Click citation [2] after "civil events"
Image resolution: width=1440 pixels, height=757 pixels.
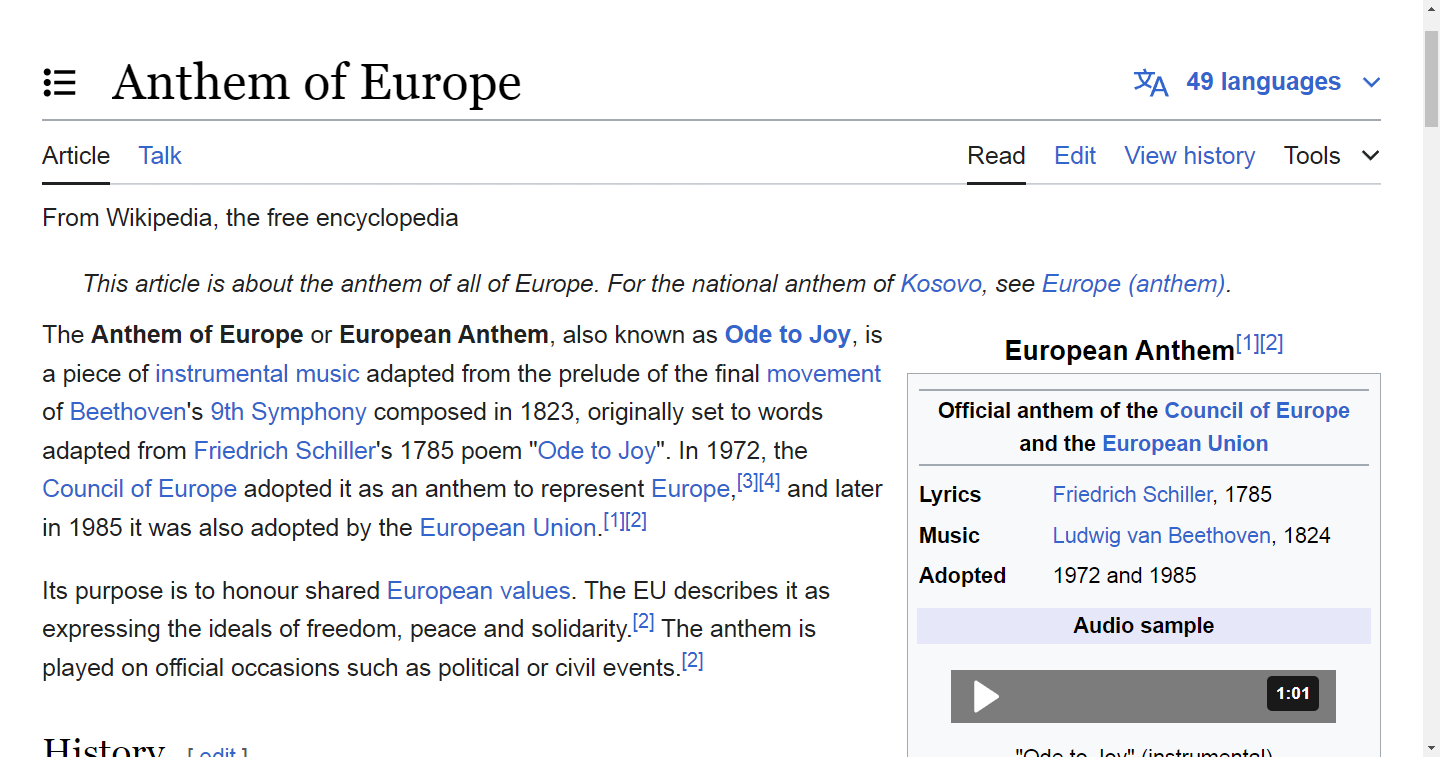[693, 661]
